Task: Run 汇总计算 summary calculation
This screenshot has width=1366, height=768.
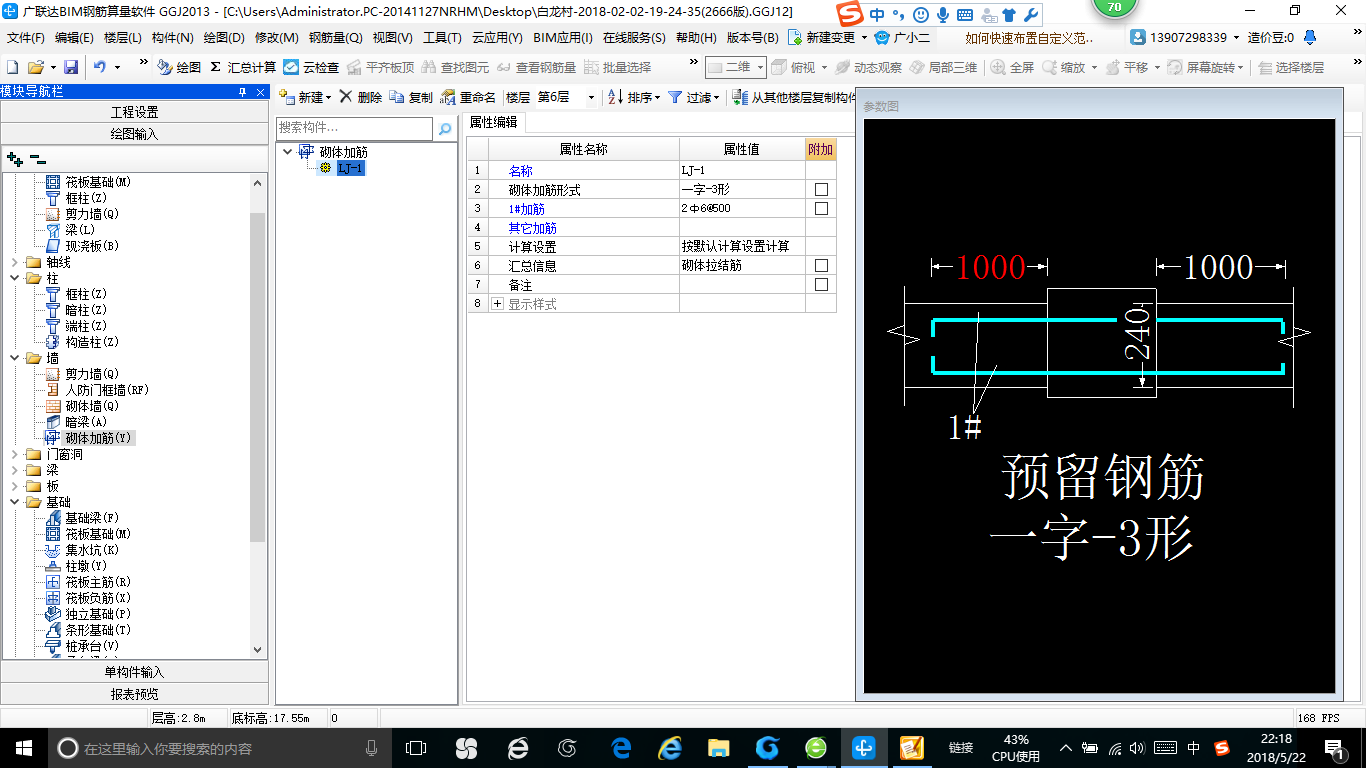Action: coord(243,67)
